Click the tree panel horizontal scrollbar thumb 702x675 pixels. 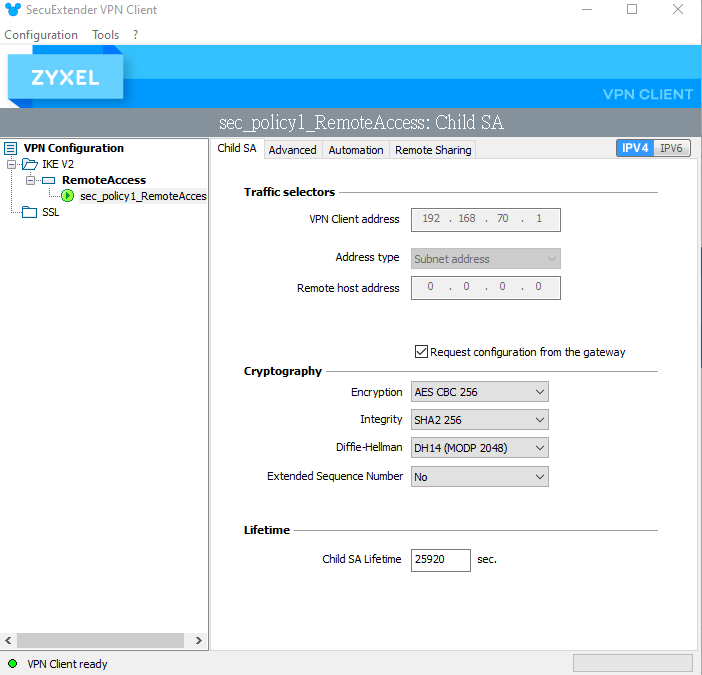100,641
